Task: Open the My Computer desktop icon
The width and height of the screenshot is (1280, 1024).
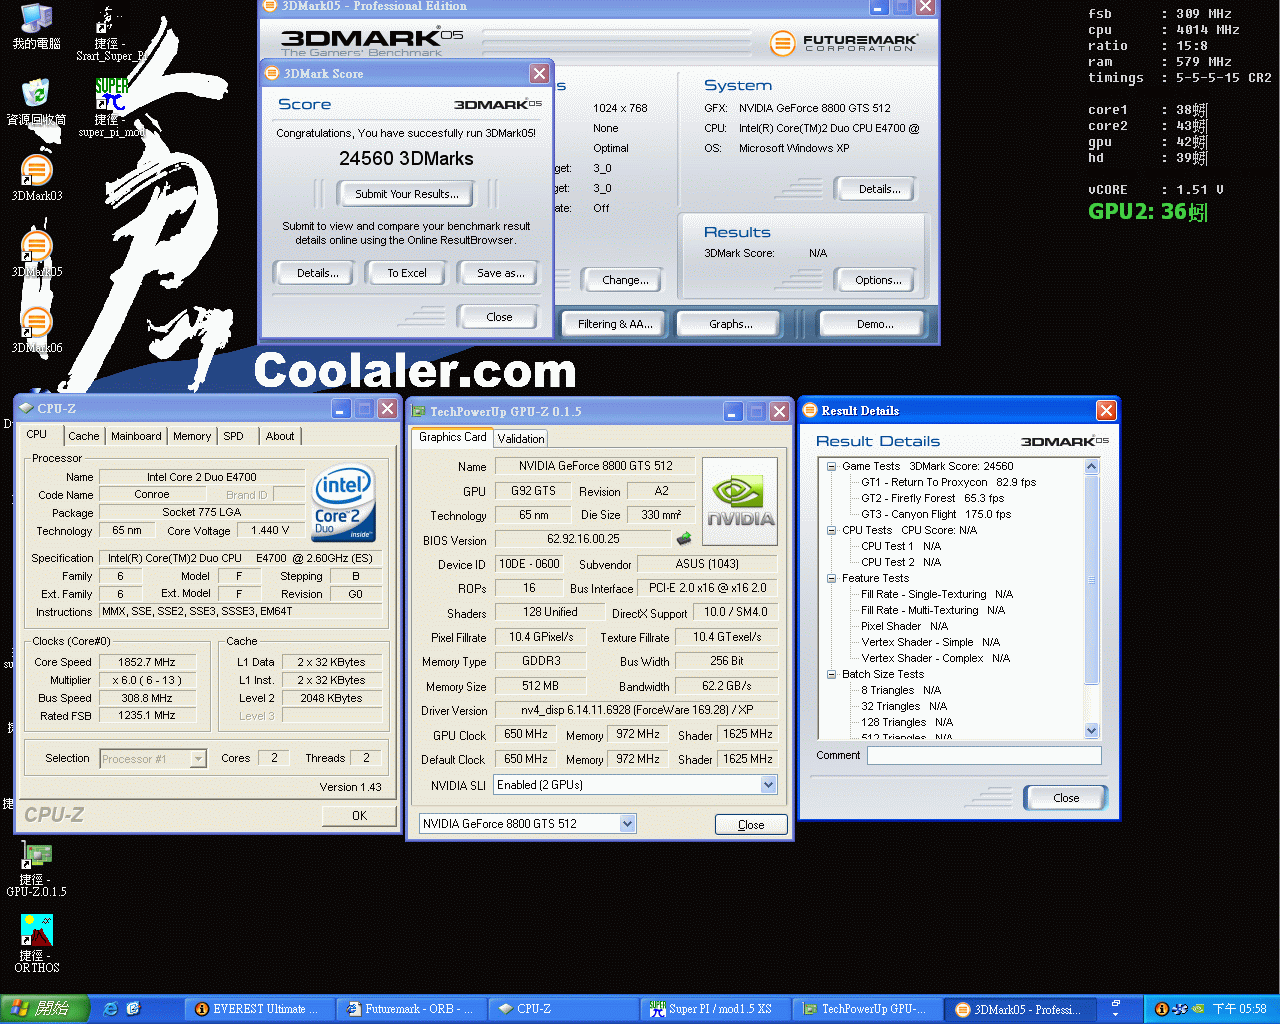Action: click(36, 26)
